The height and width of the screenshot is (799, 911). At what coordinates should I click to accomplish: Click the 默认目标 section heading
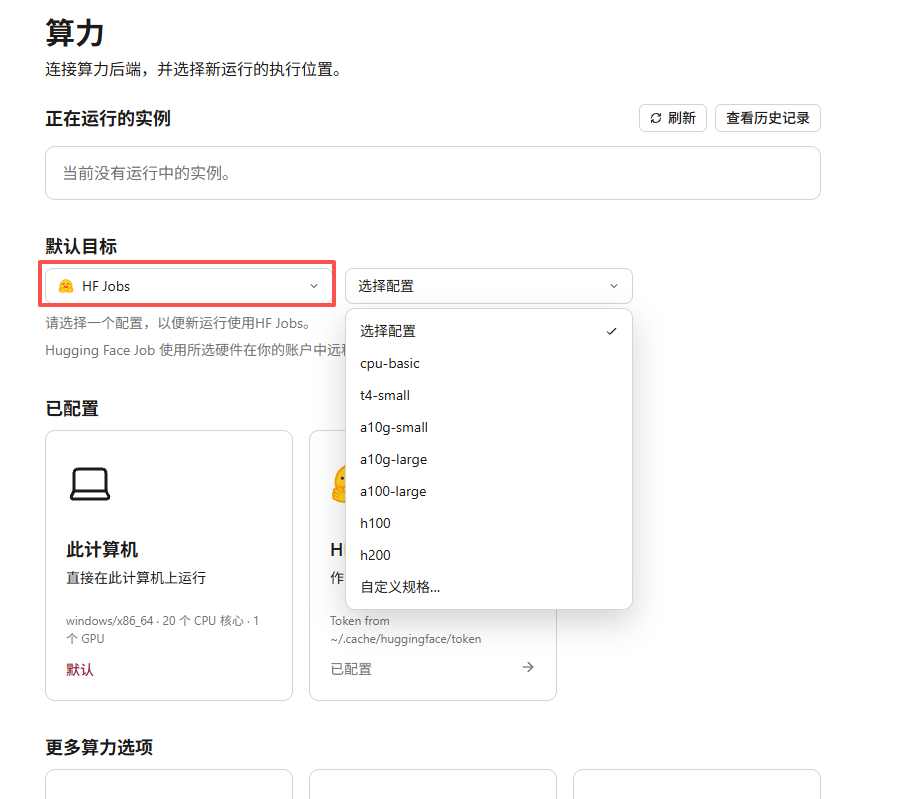pos(81,246)
